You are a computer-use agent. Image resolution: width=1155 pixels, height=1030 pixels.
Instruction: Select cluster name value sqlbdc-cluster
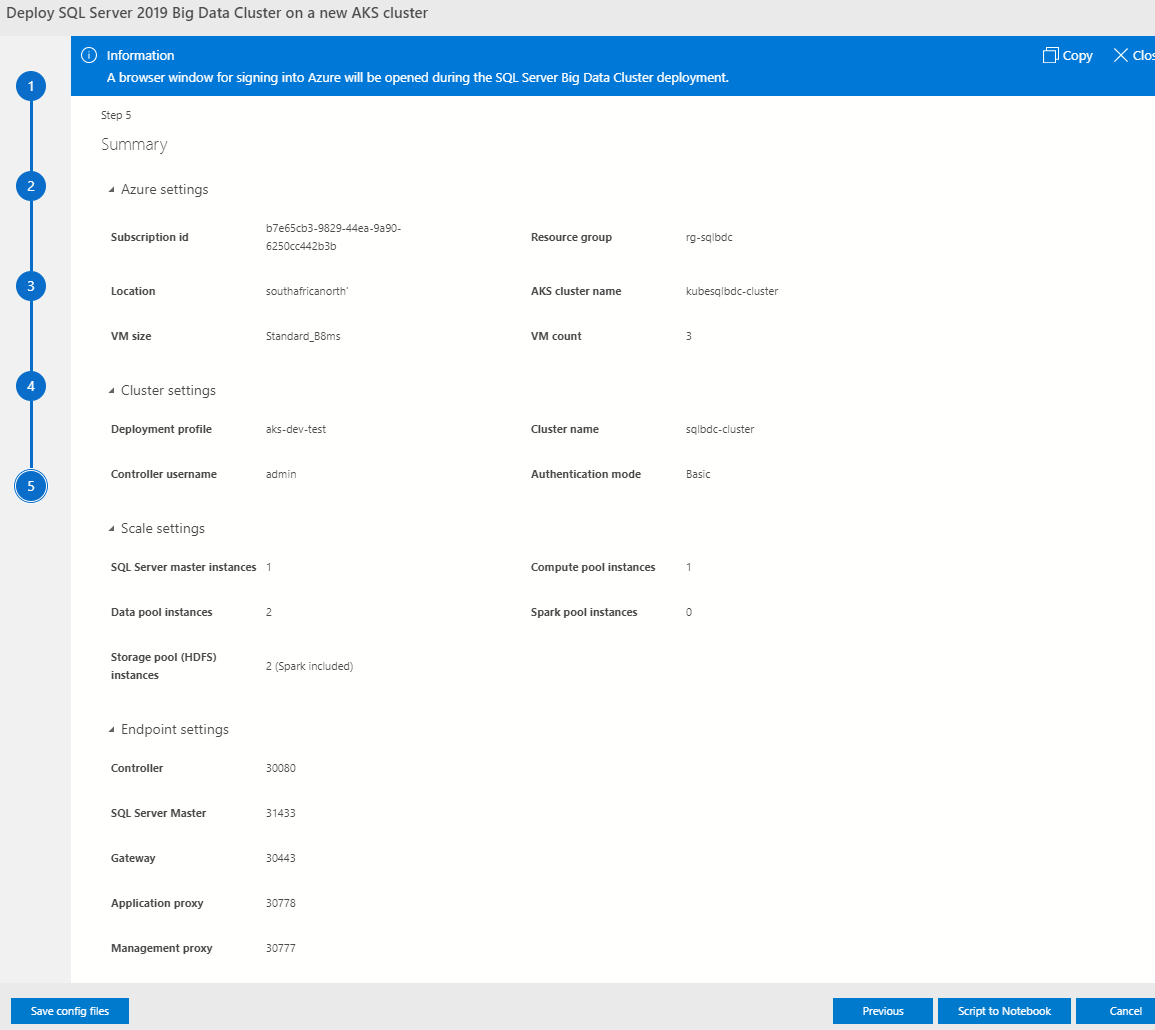(720, 429)
